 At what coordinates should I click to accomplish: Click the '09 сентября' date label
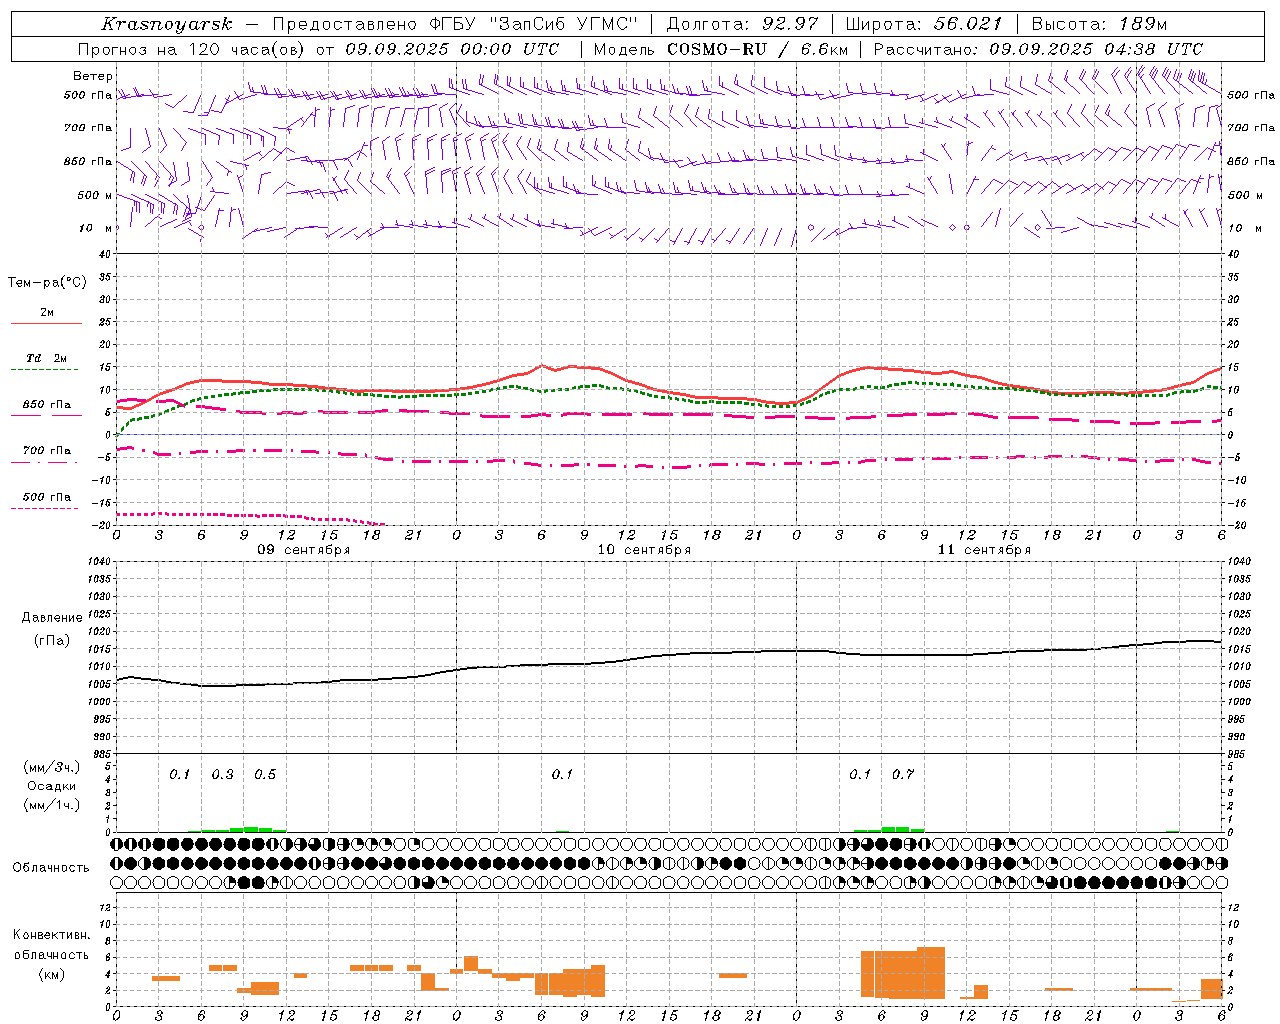point(304,550)
